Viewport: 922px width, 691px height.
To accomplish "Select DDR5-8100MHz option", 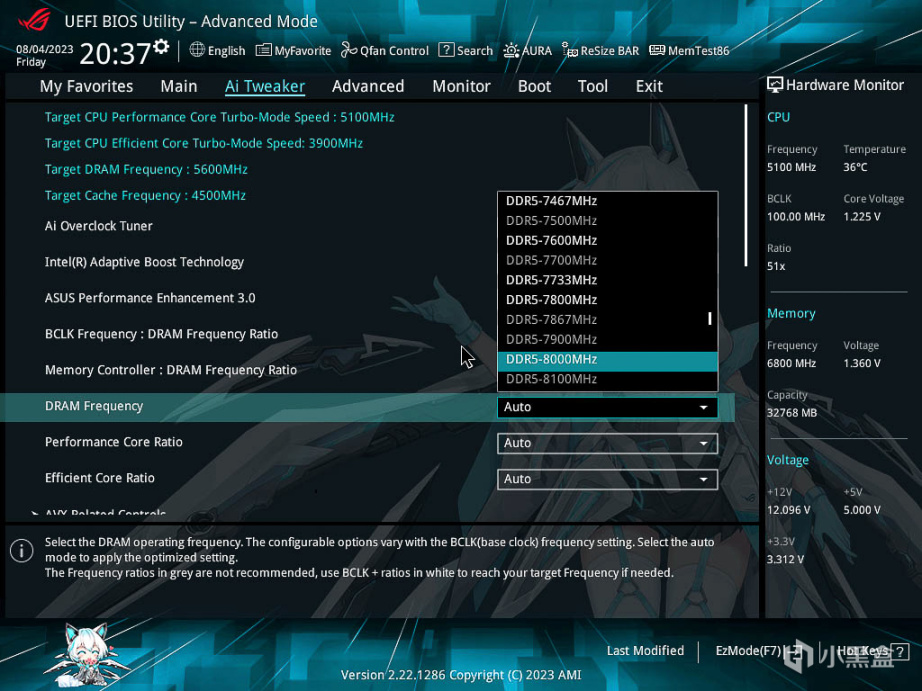I will coord(607,380).
